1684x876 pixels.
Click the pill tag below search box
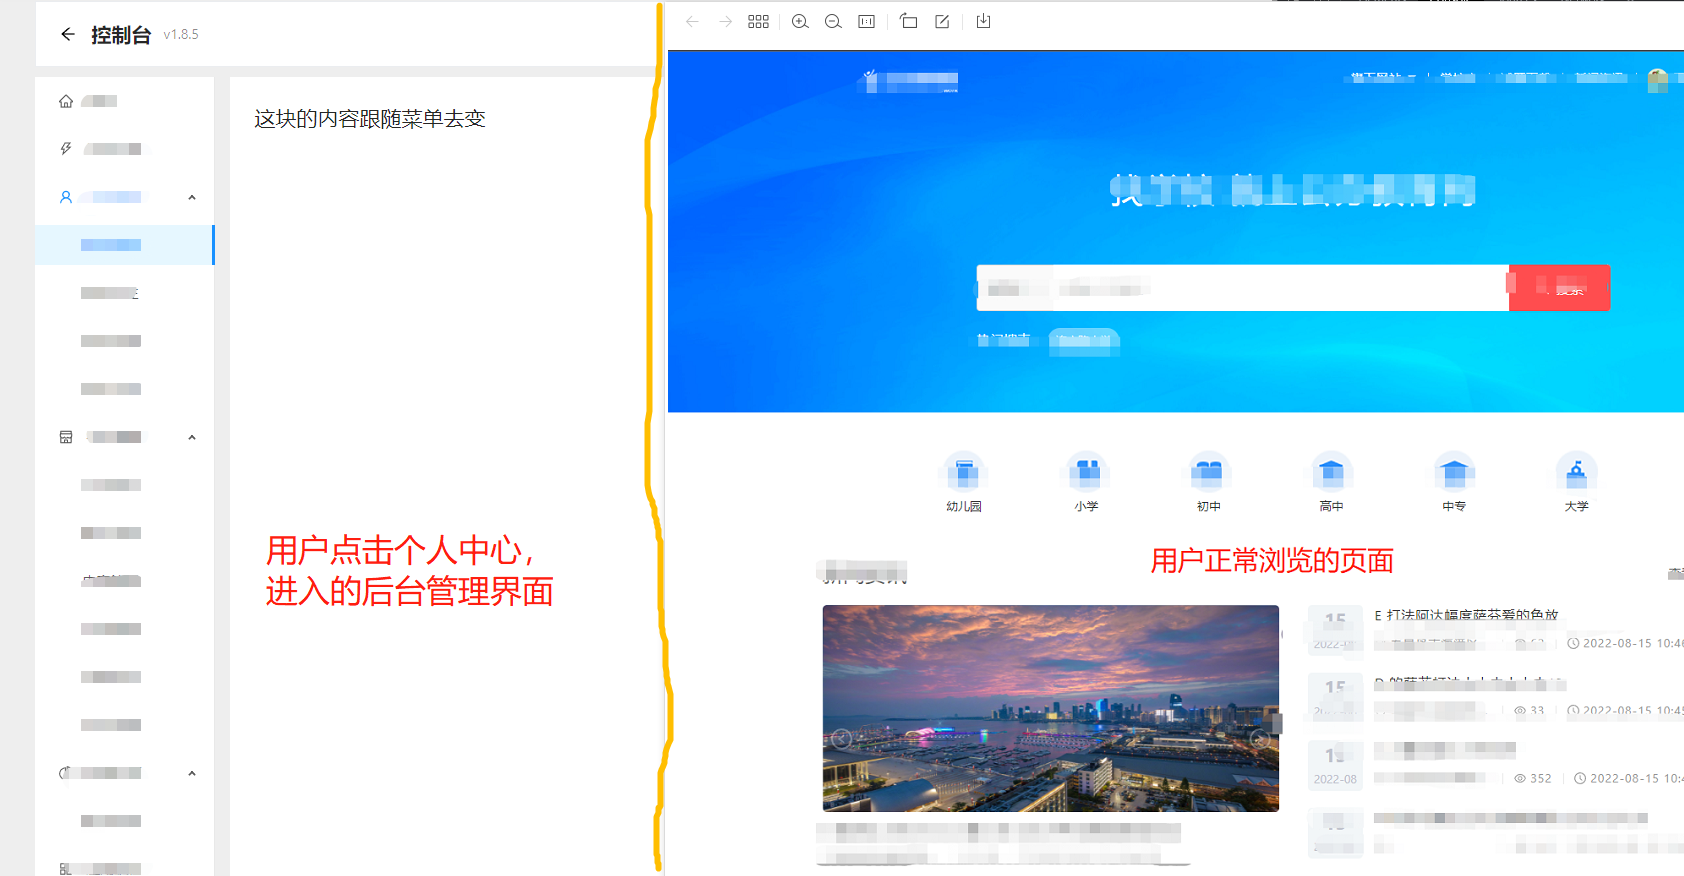pyautogui.click(x=1084, y=341)
